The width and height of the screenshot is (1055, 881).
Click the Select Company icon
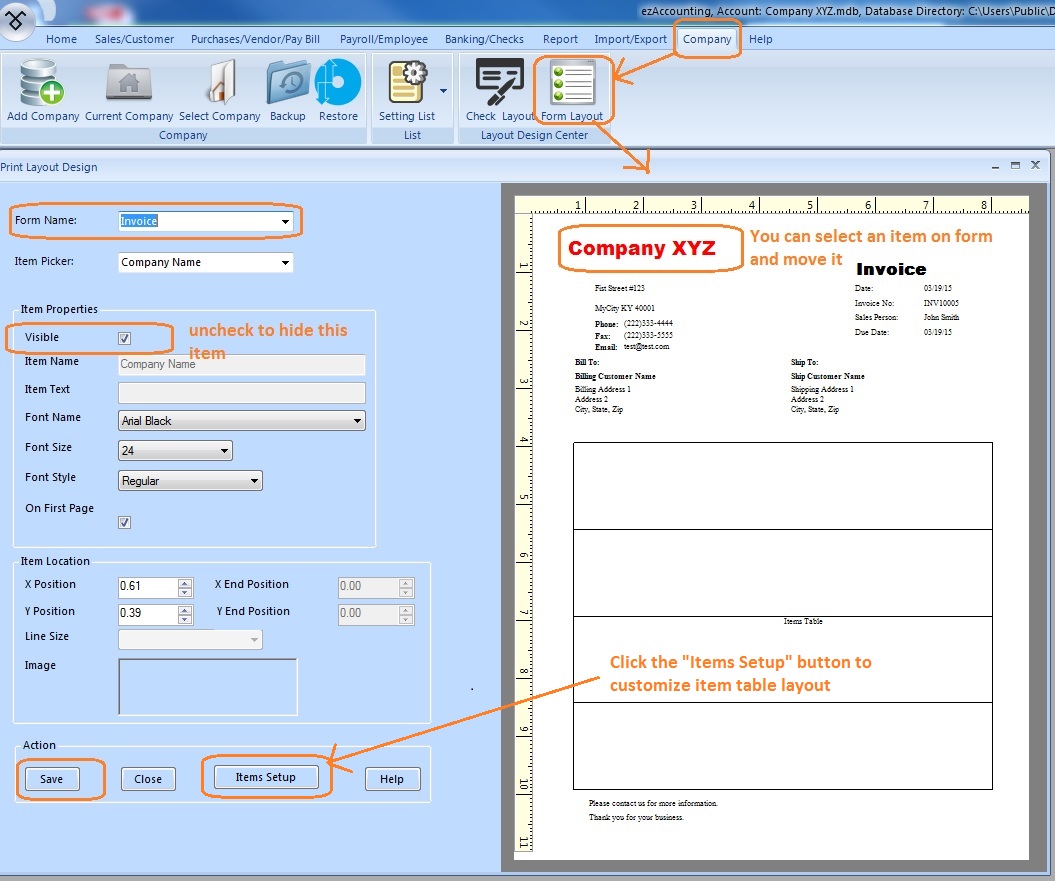pos(220,85)
